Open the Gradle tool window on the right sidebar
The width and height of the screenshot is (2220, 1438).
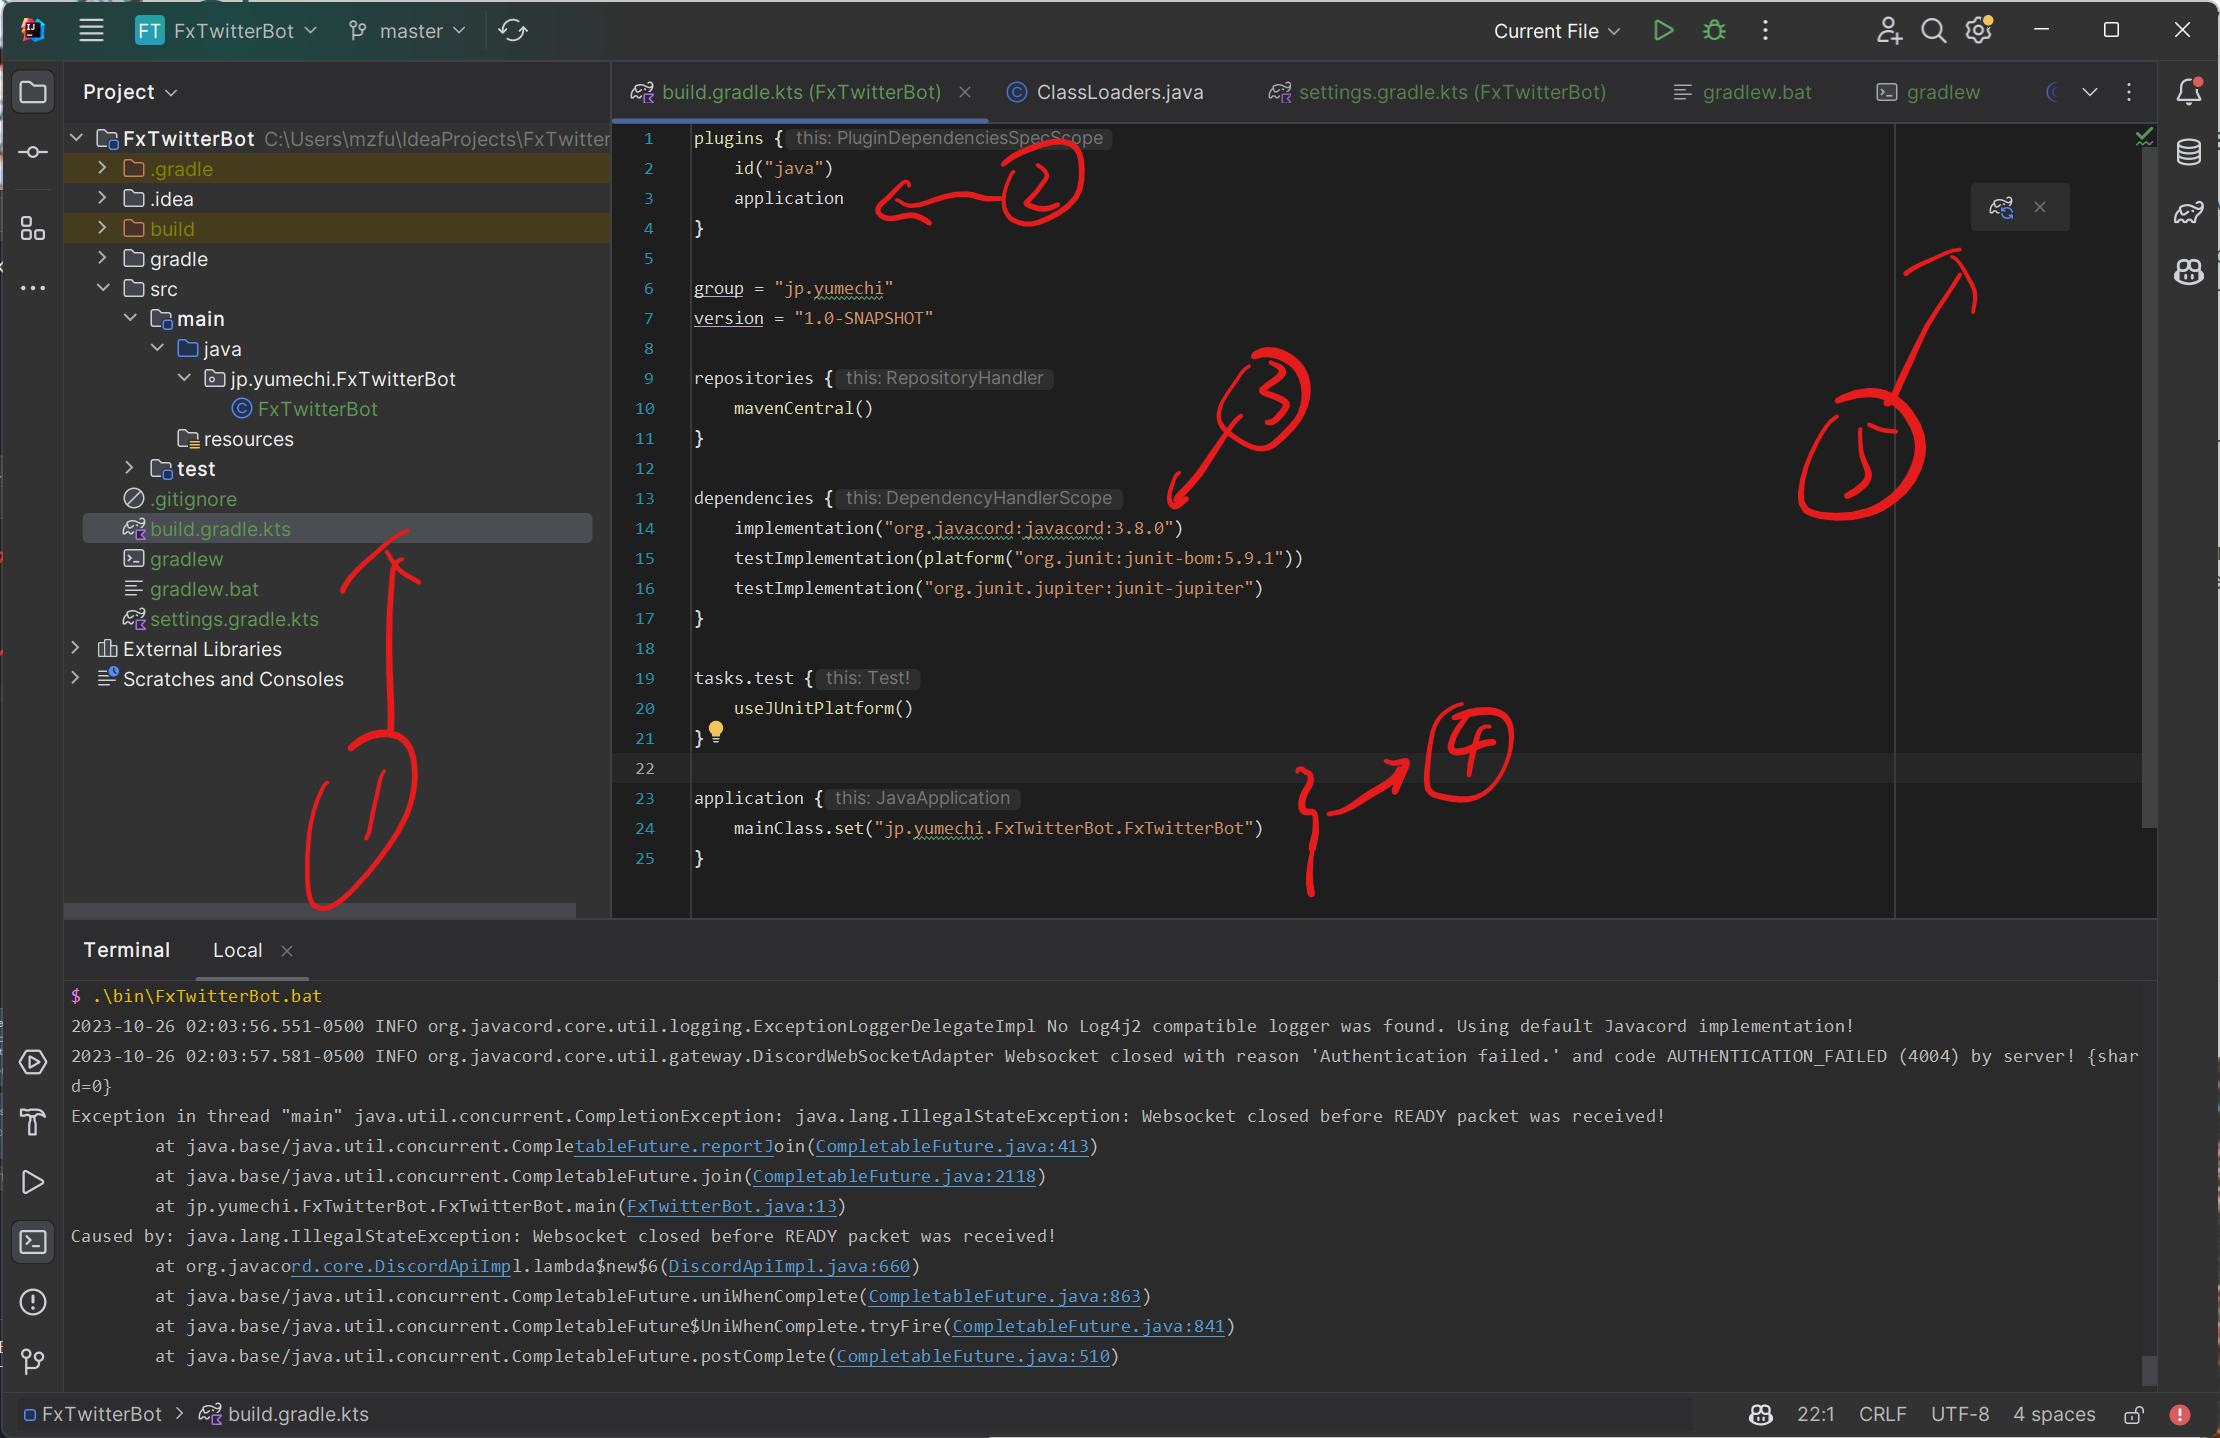pos(2189,211)
